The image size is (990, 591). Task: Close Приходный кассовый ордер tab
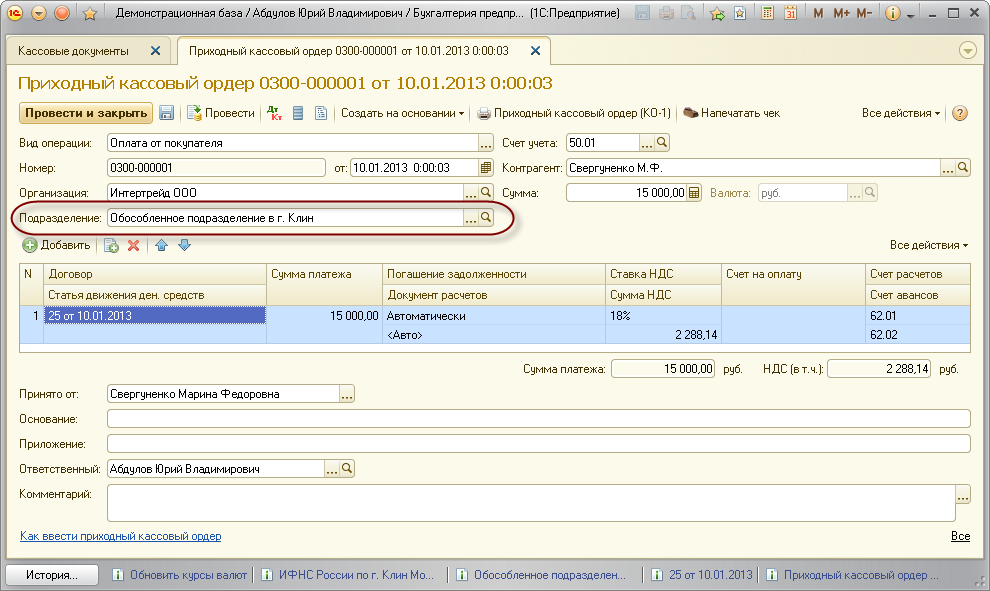535,51
